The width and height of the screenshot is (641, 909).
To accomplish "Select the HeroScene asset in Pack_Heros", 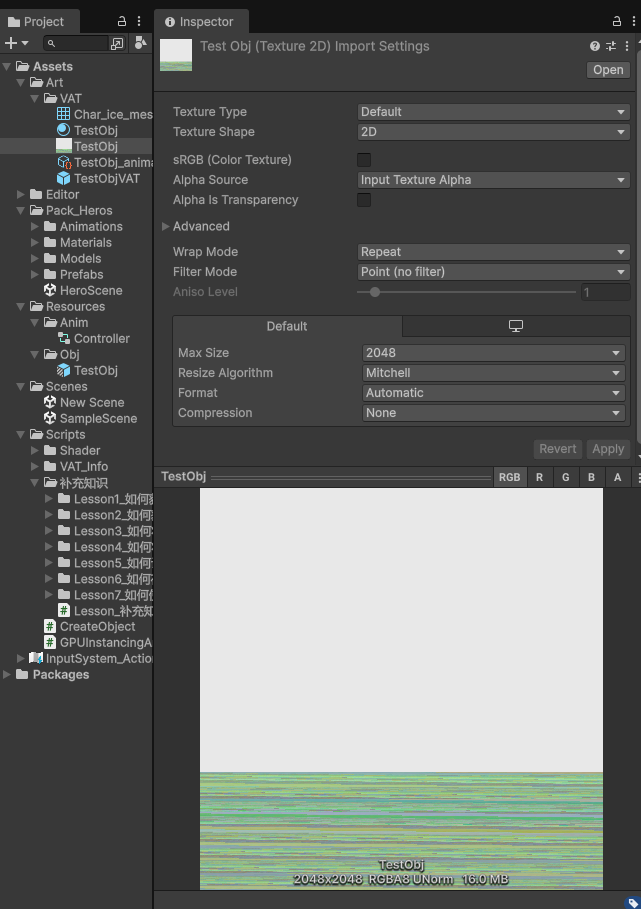I will click(x=90, y=290).
